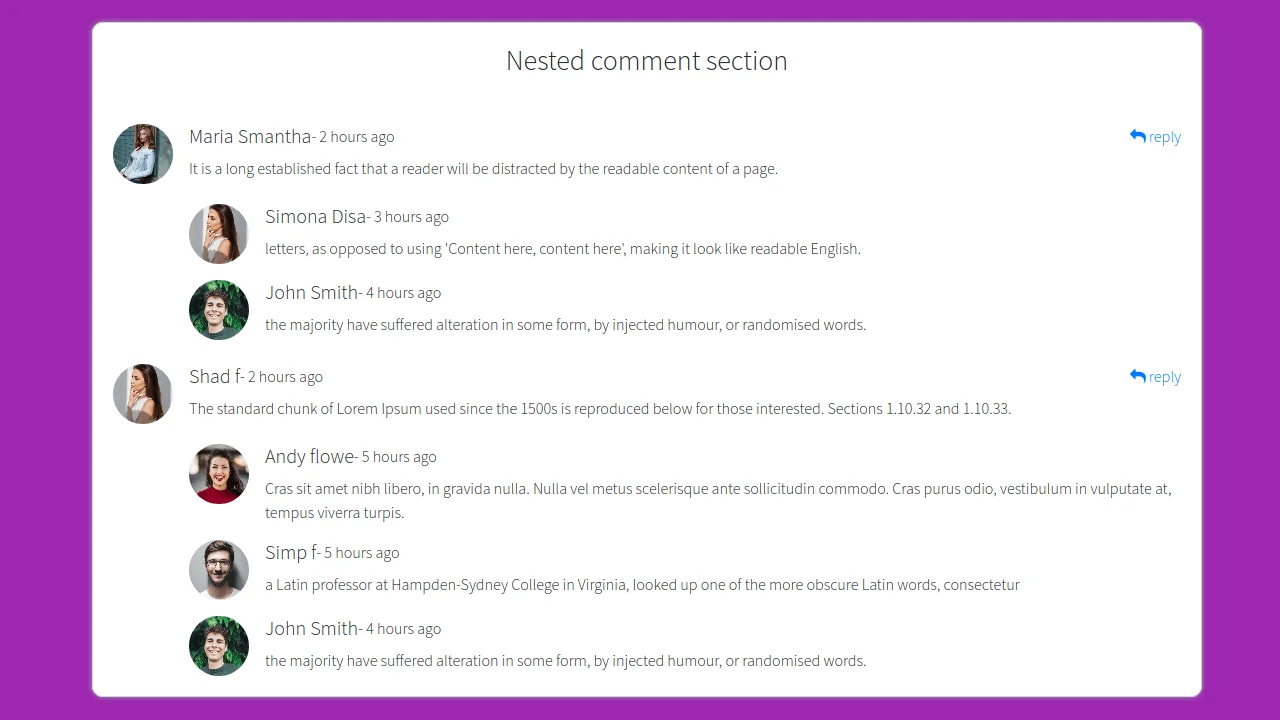
Task: Click the '5 hours ago' timestamp on Andy's comment
Action: (x=399, y=456)
